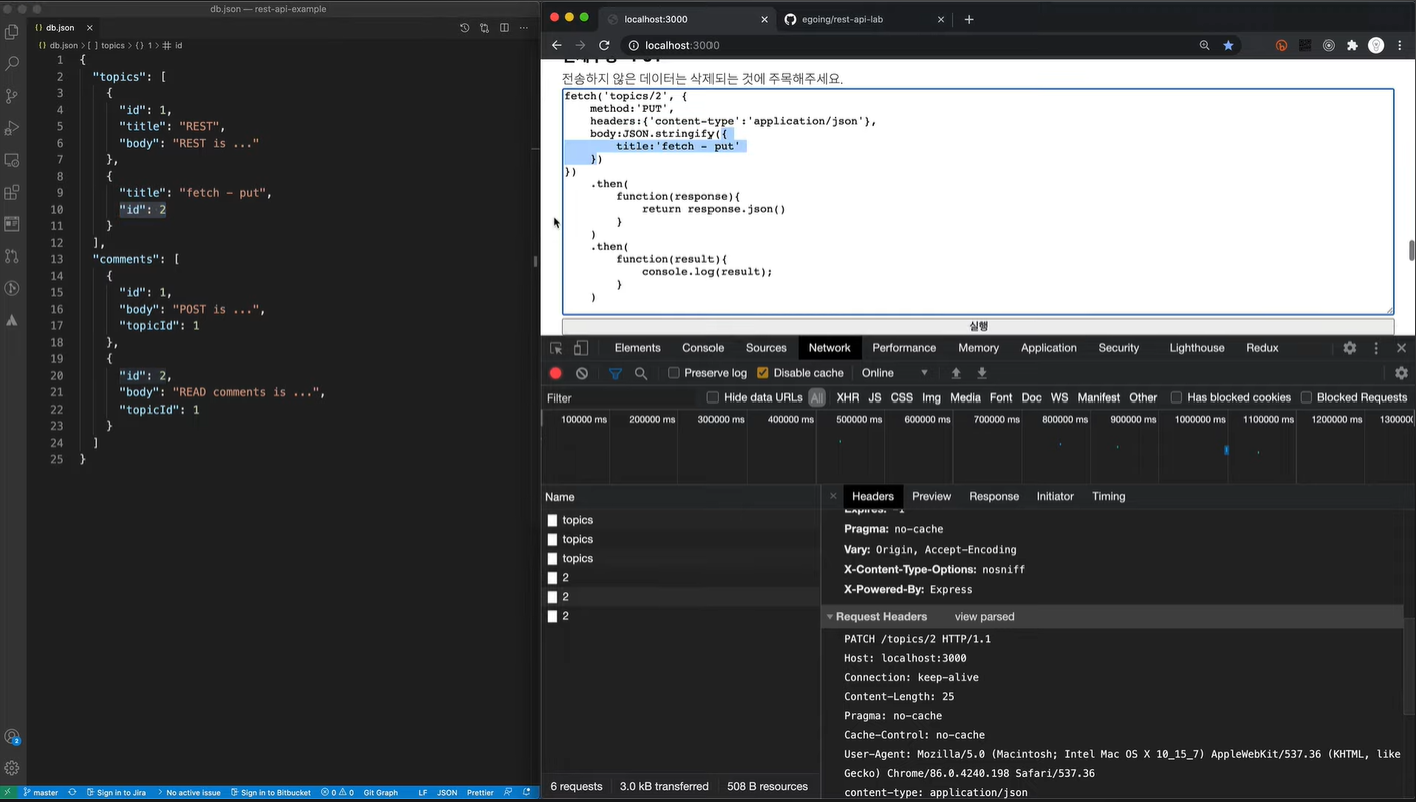Open the Run and Debug view
This screenshot has height=802, width=1416.
click(x=12, y=128)
